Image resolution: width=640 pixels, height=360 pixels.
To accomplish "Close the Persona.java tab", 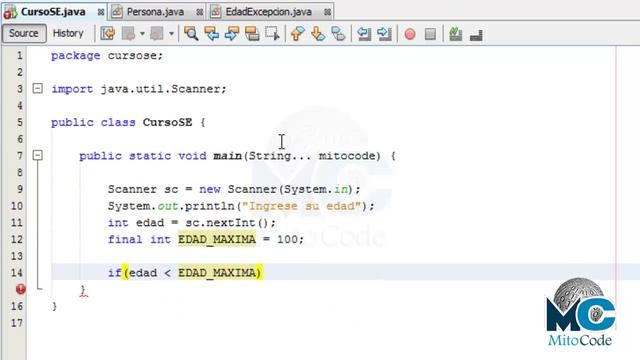I will pos(199,12).
